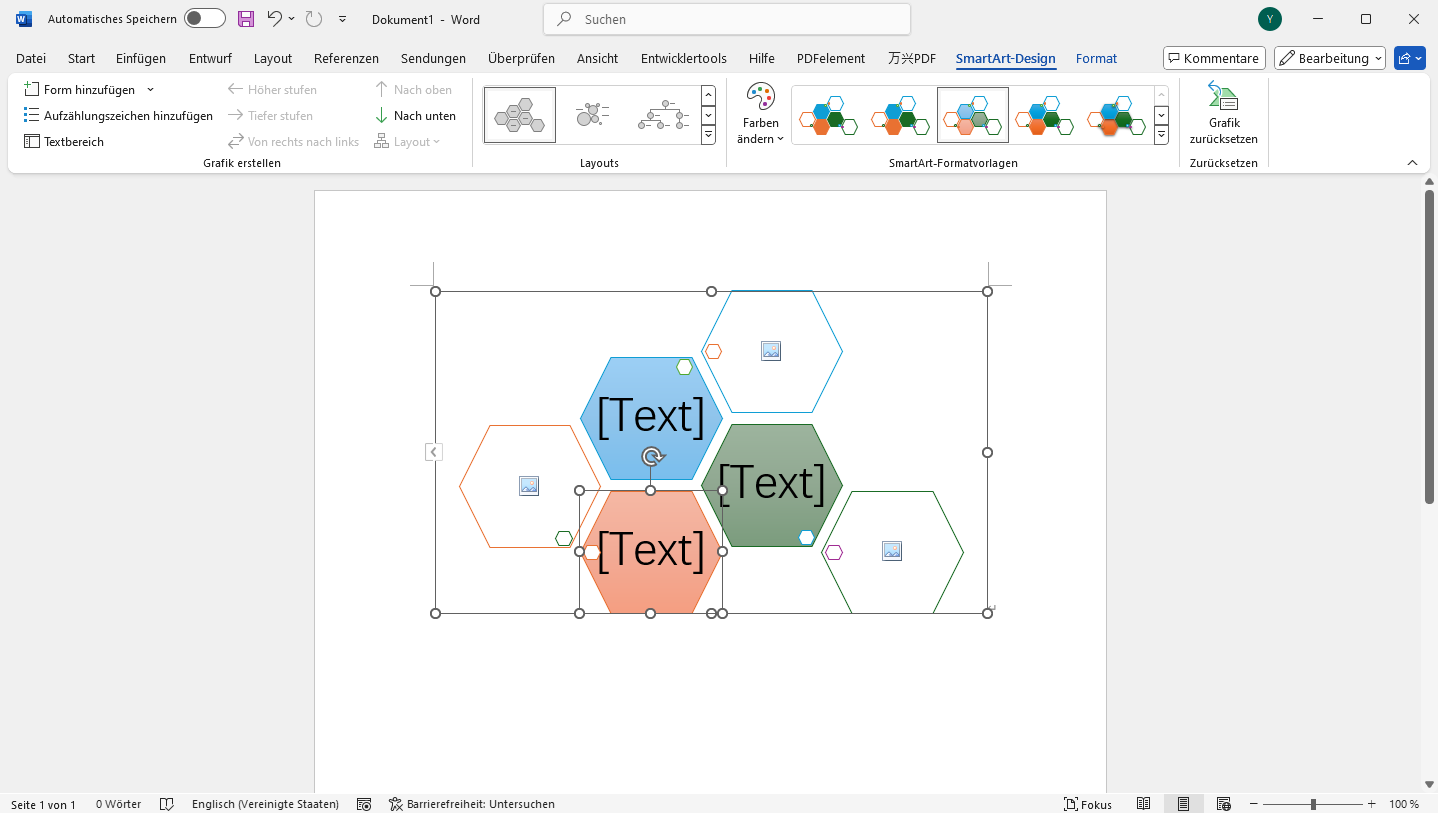Click the 100 % zoom level
The width and height of the screenshot is (1438, 813).
1404,804
